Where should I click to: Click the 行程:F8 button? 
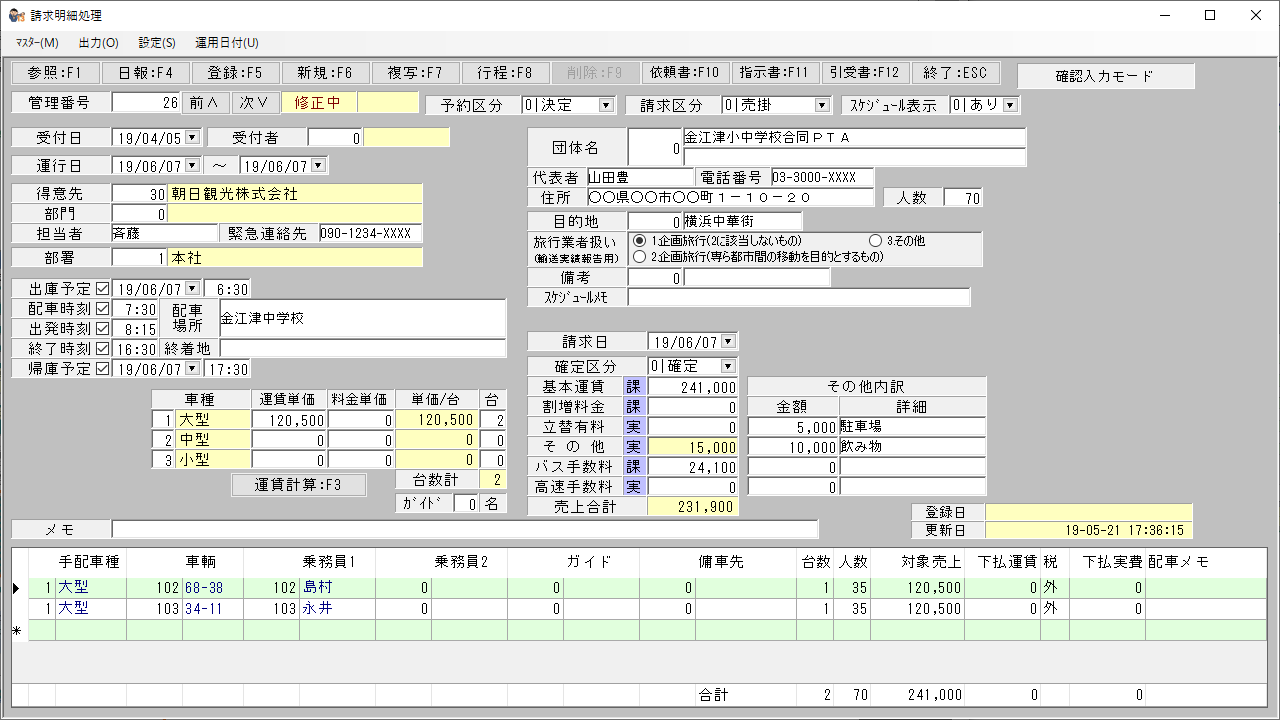[x=505, y=73]
